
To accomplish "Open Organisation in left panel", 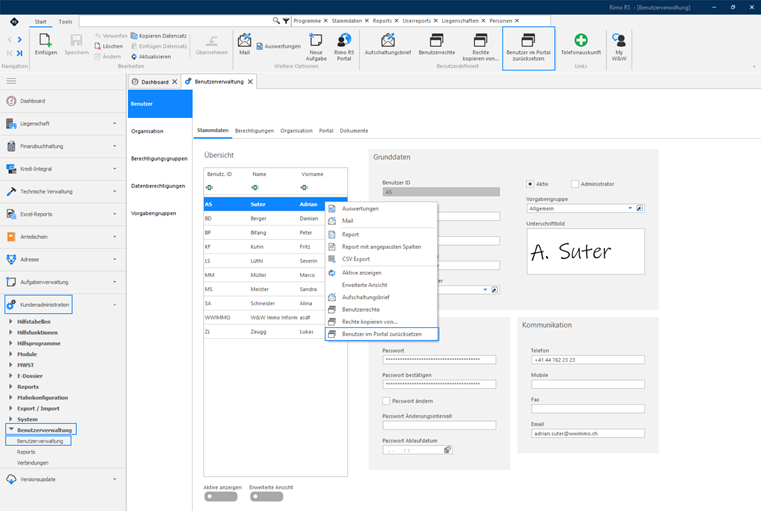I will point(147,131).
